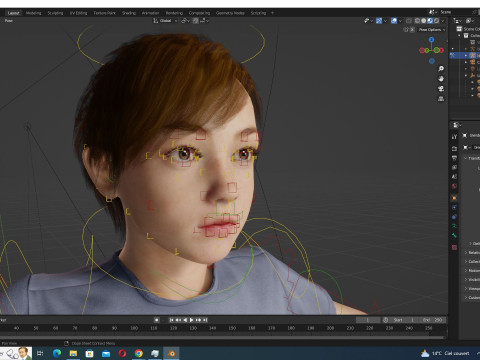480x360 pixels.
Task: Open the overlays options dropdown arrow
Action: point(400,21)
